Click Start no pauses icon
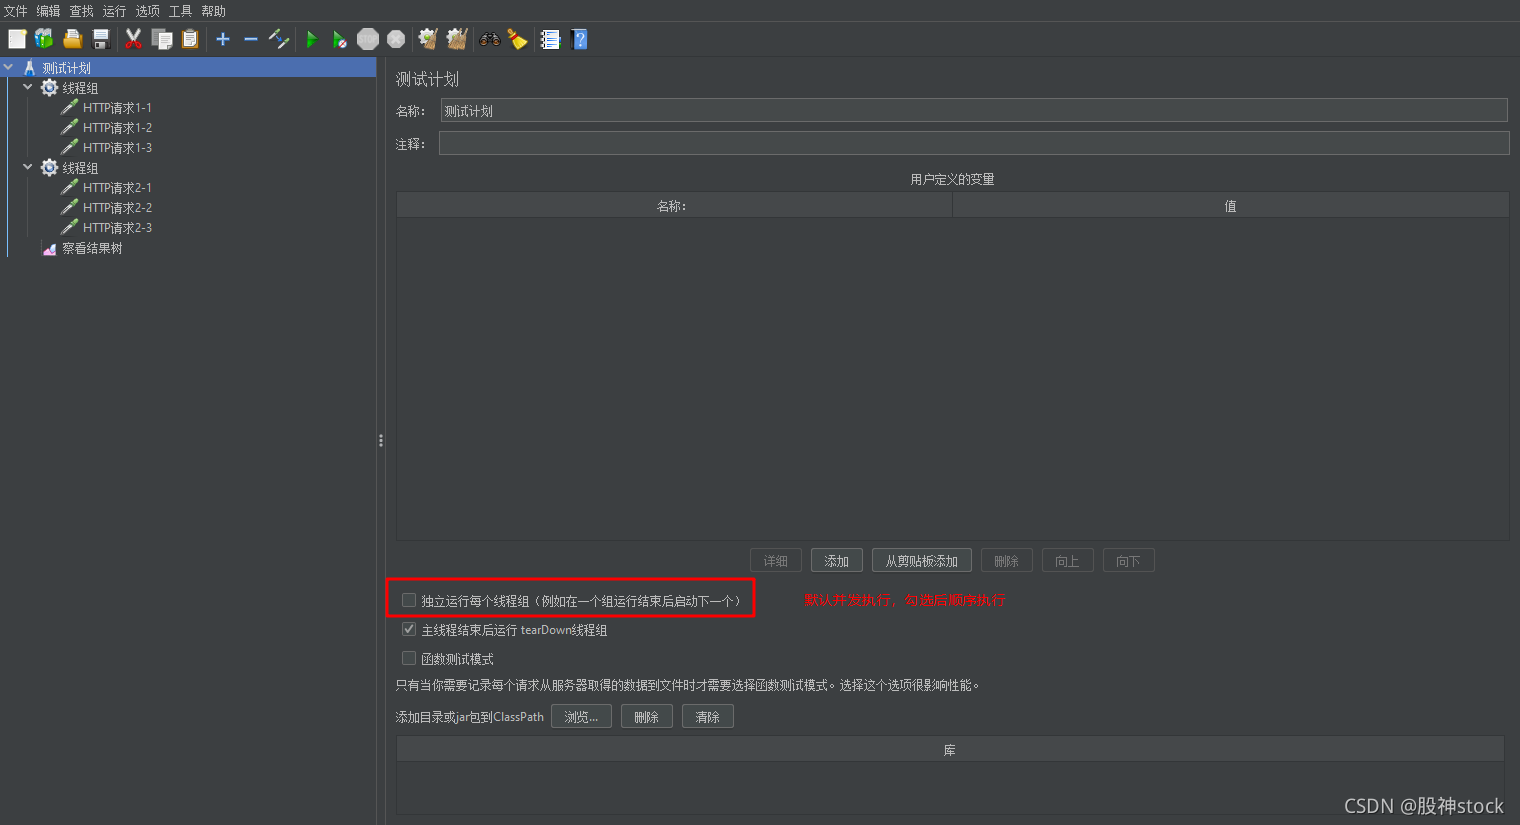 coord(340,39)
